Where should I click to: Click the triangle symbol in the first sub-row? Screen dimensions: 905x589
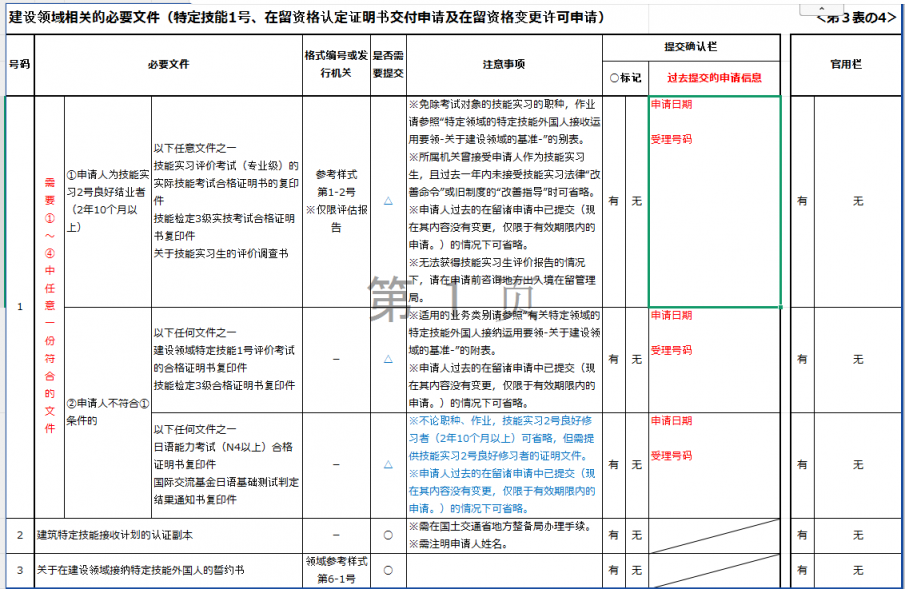point(387,201)
